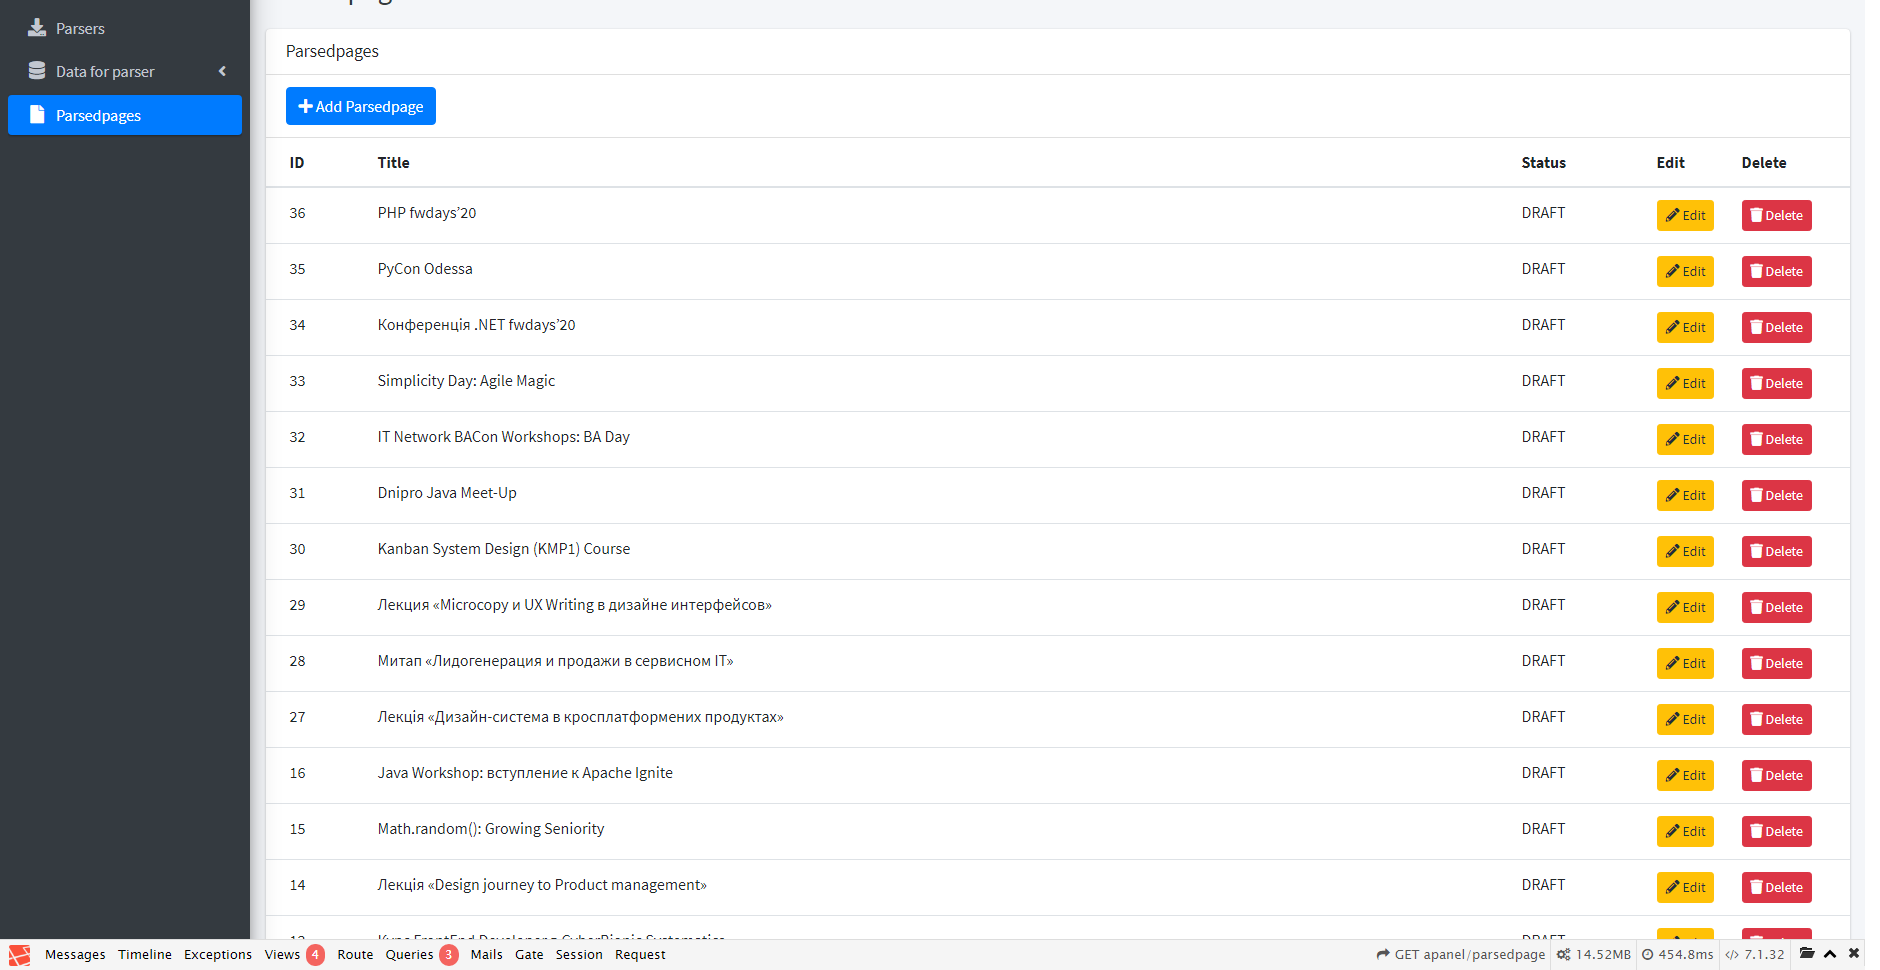Click the PHP version code indicator

1754,955
